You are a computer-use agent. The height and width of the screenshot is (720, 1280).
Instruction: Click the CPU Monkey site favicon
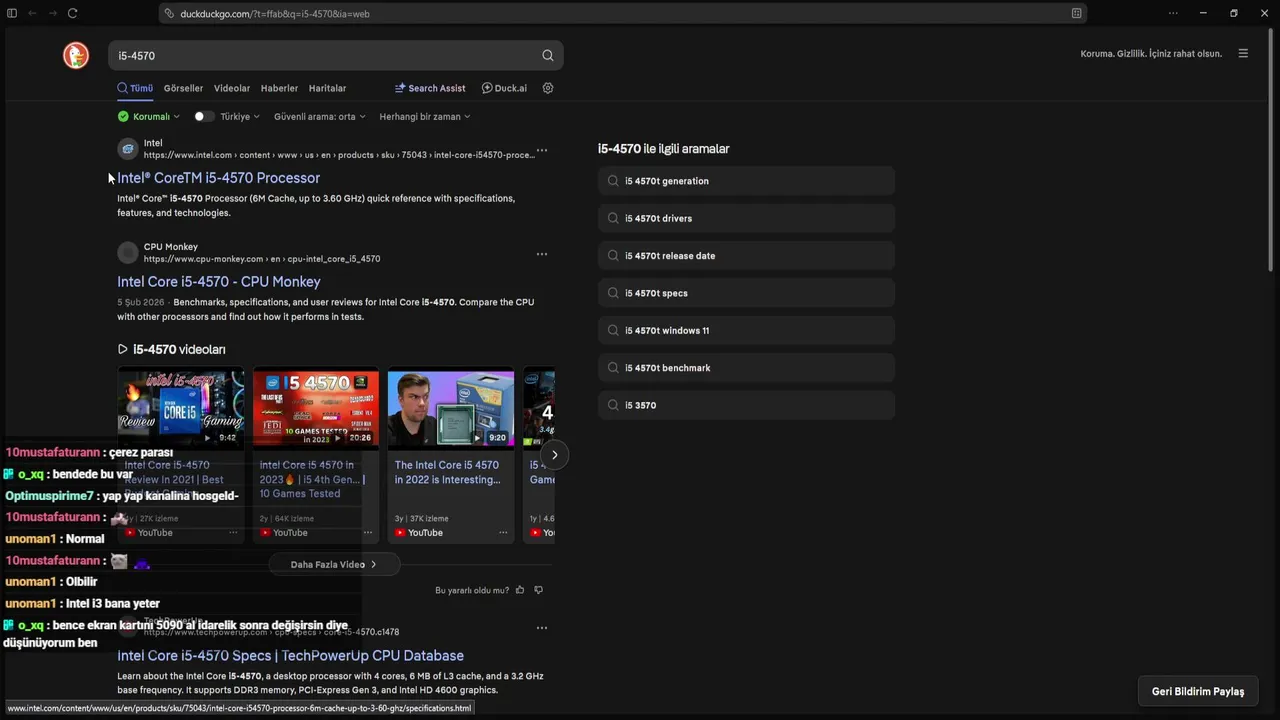click(x=128, y=252)
